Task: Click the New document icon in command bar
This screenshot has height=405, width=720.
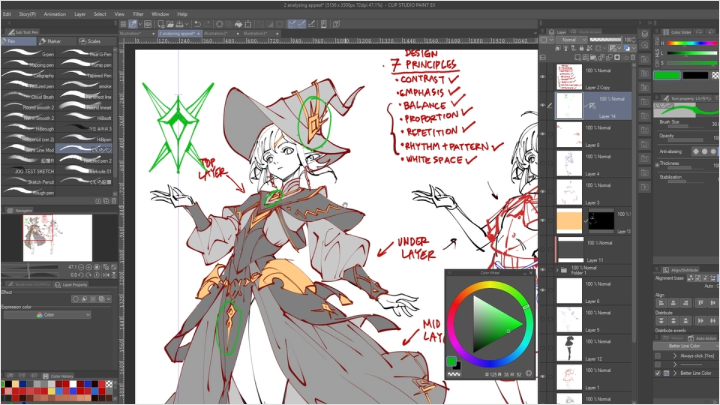Action: coord(161,24)
